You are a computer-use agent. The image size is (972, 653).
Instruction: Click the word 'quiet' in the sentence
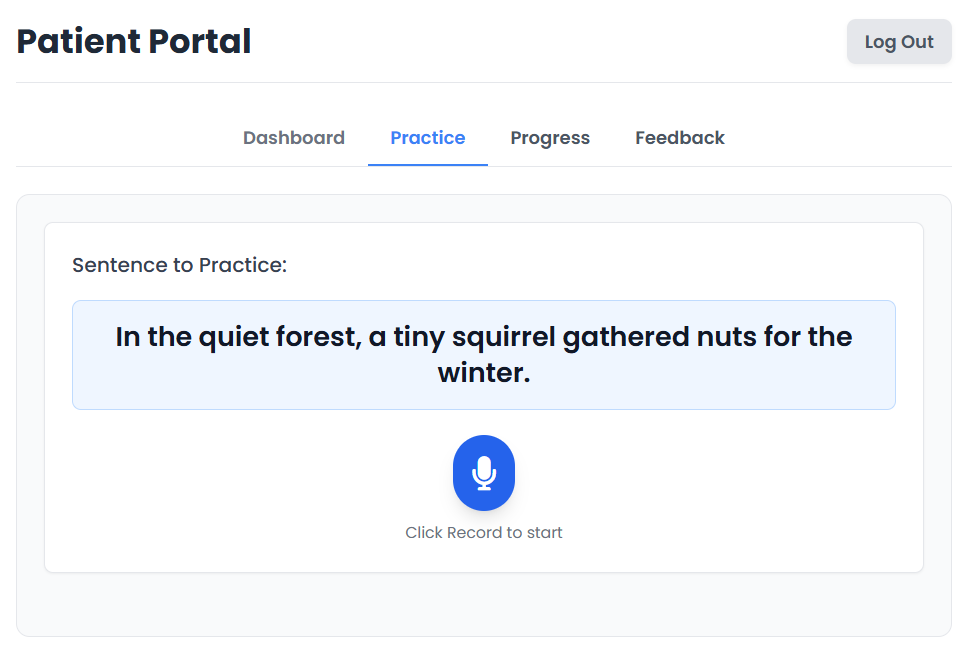[x=234, y=337]
